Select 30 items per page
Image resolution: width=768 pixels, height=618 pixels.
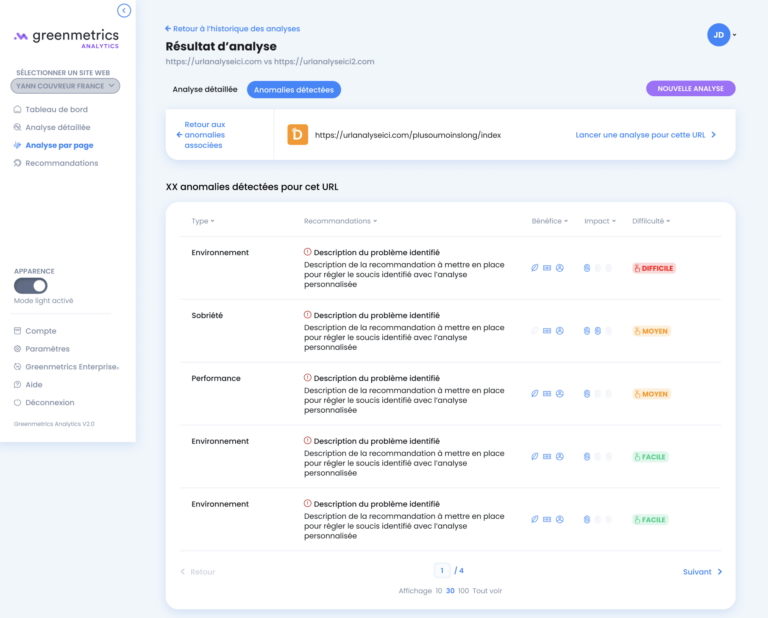[450, 591]
